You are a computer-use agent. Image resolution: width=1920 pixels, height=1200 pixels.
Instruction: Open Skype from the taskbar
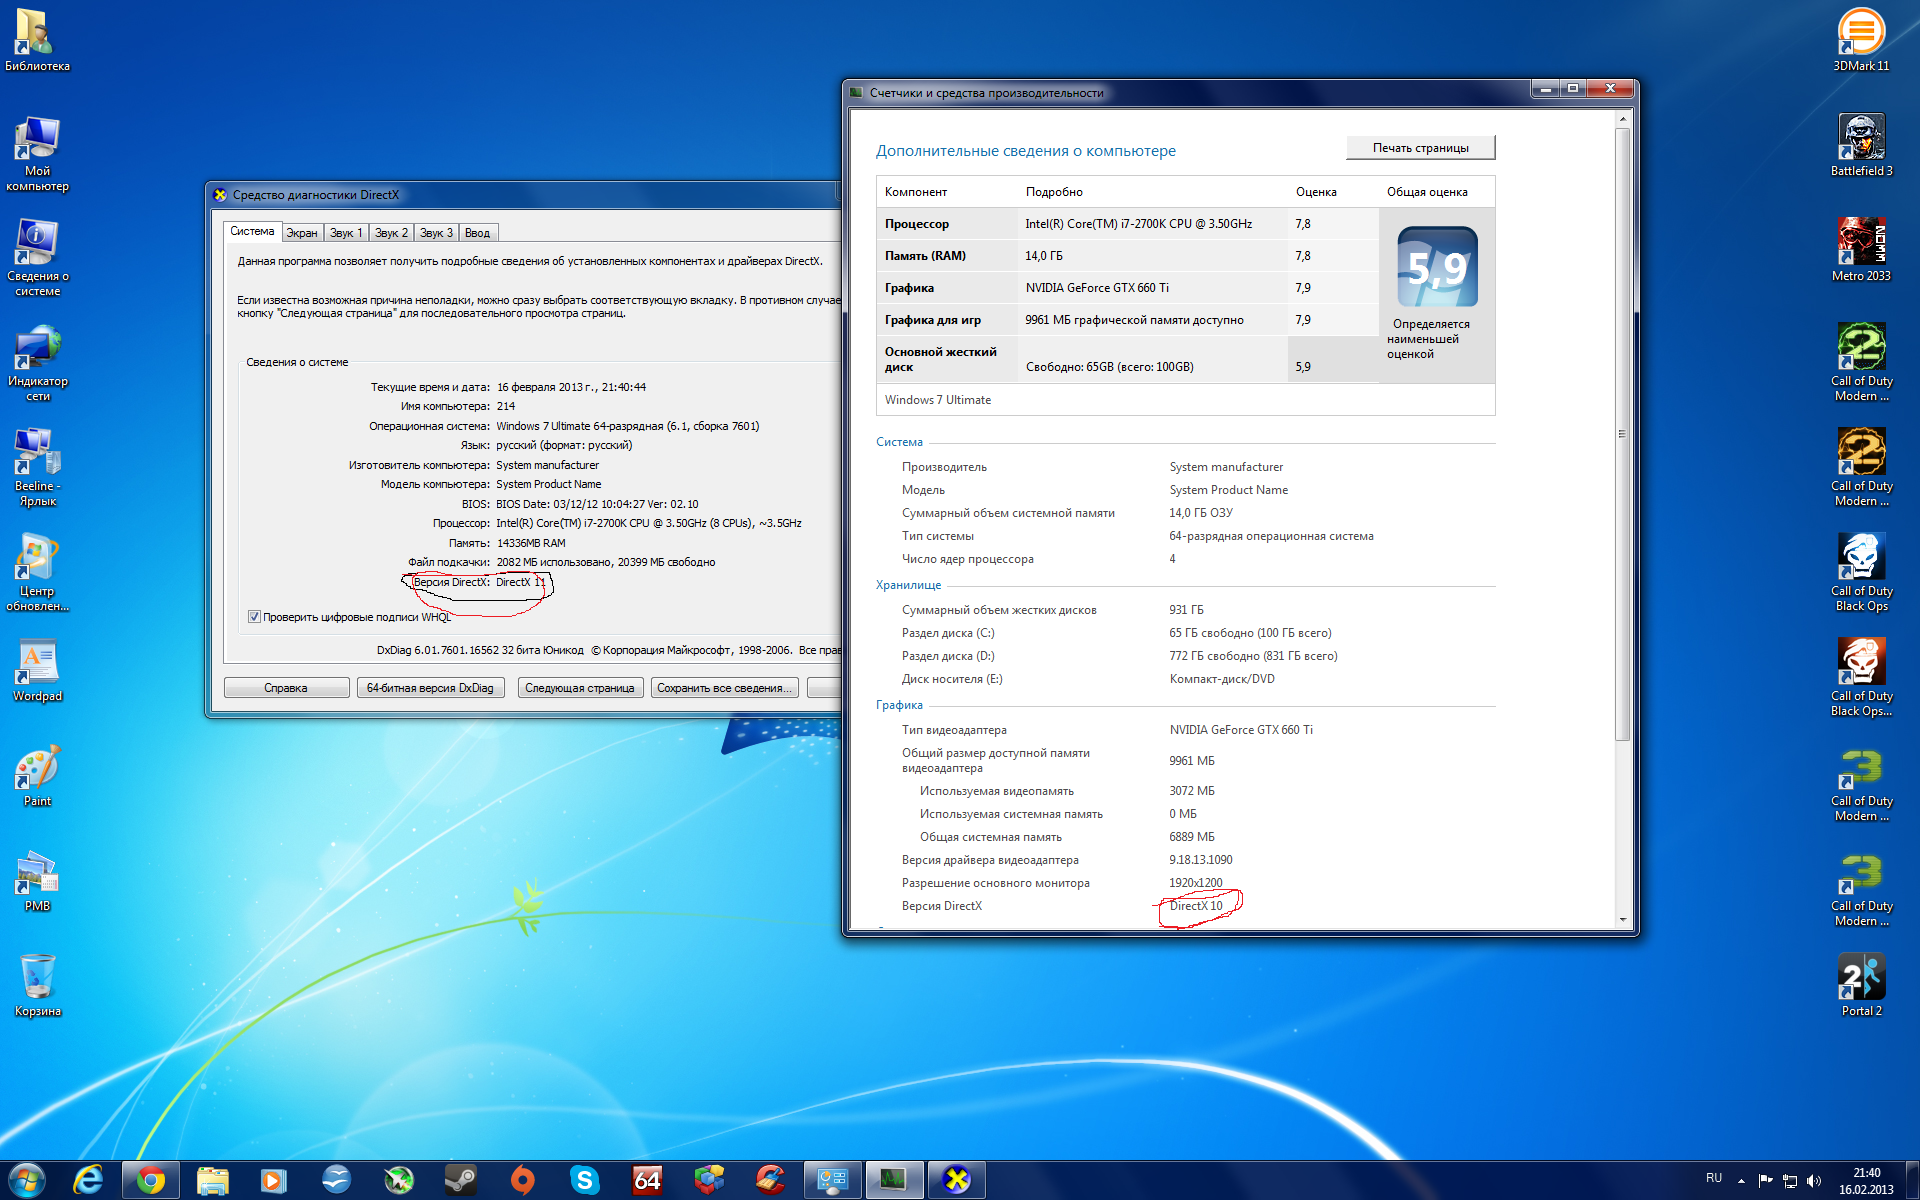click(x=584, y=1180)
